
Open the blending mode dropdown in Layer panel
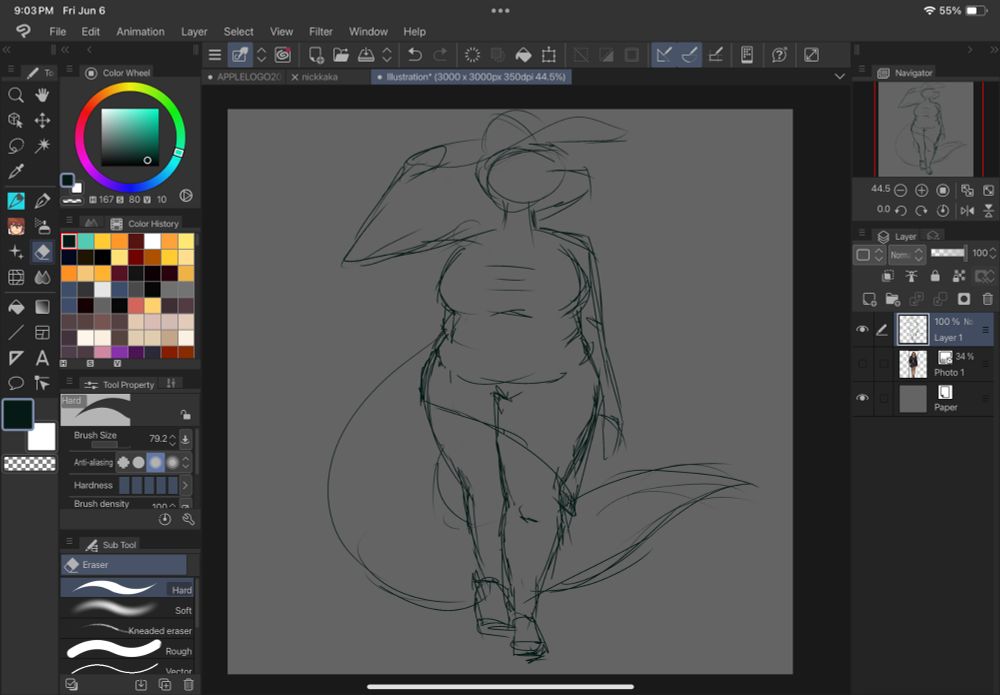tap(907, 254)
